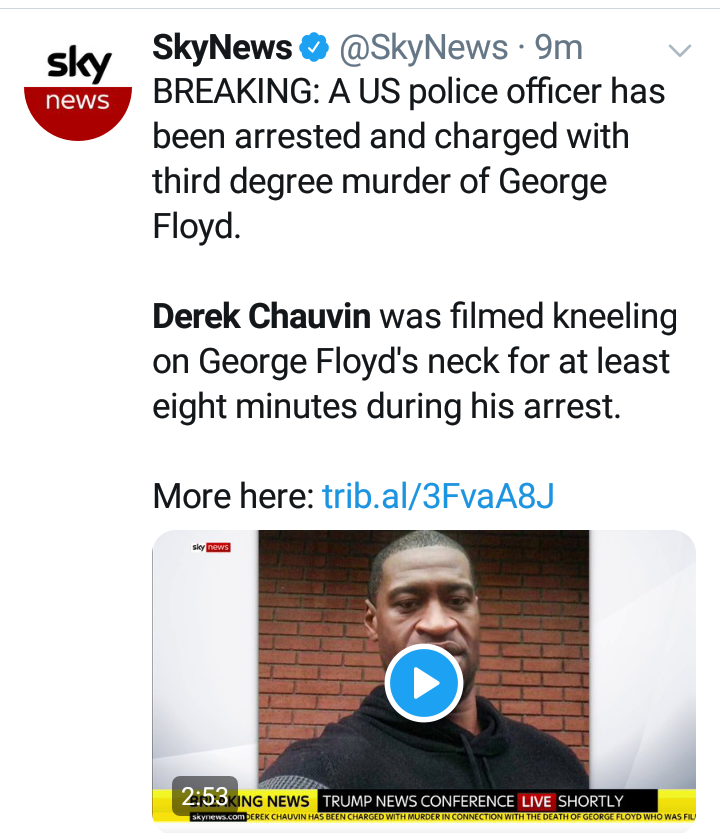Click the bold Derek Chauvin name
Screen dimensions: 720x833
(x=261, y=317)
